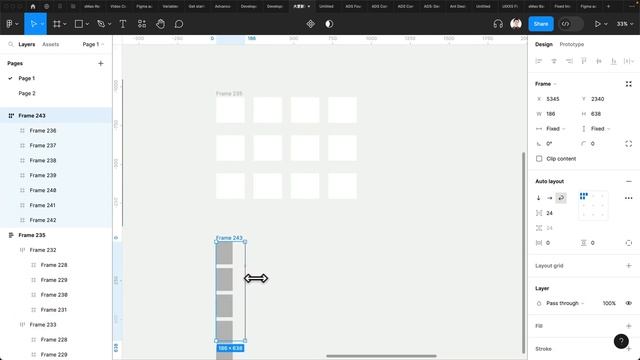Open the Frame type dropdown

pyautogui.click(x=546, y=84)
